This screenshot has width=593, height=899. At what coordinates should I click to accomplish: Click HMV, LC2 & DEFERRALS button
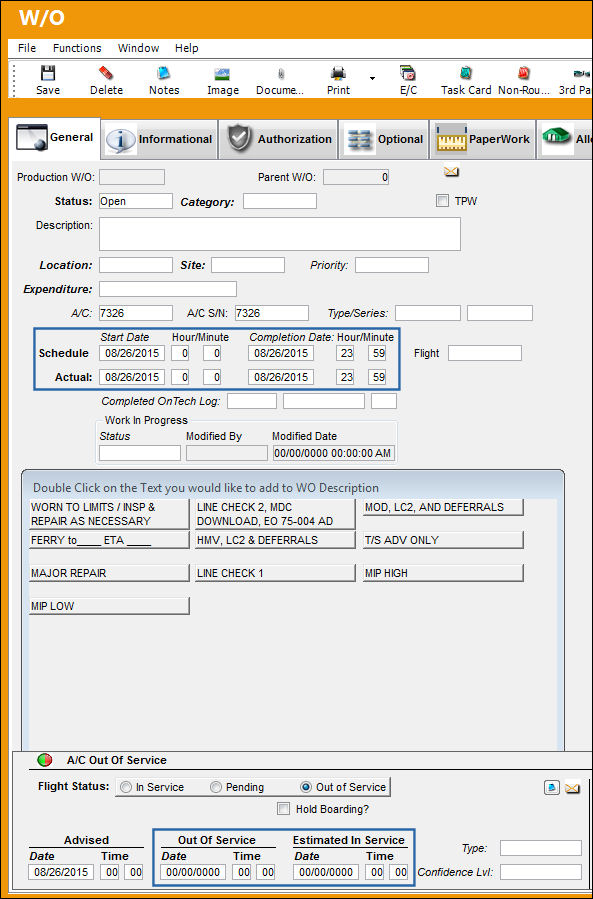[x=275, y=540]
